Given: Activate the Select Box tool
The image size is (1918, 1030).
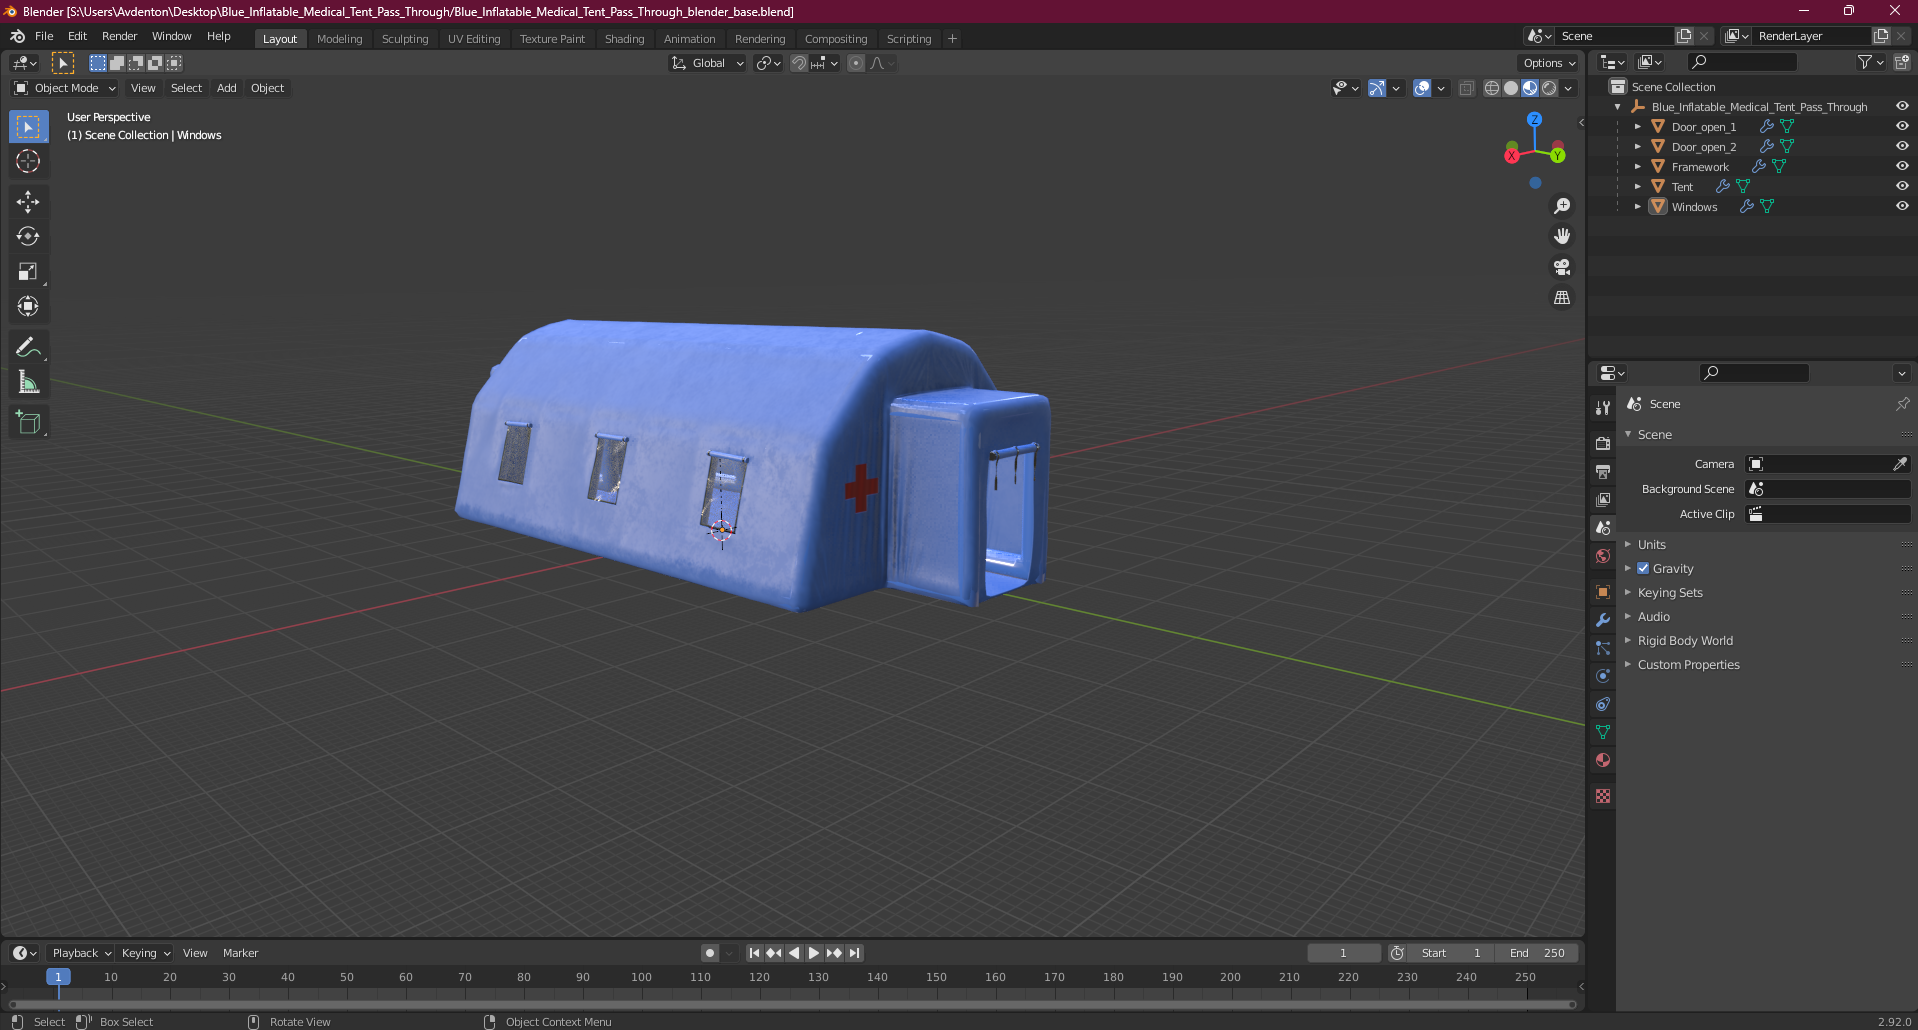Looking at the screenshot, I should point(28,127).
